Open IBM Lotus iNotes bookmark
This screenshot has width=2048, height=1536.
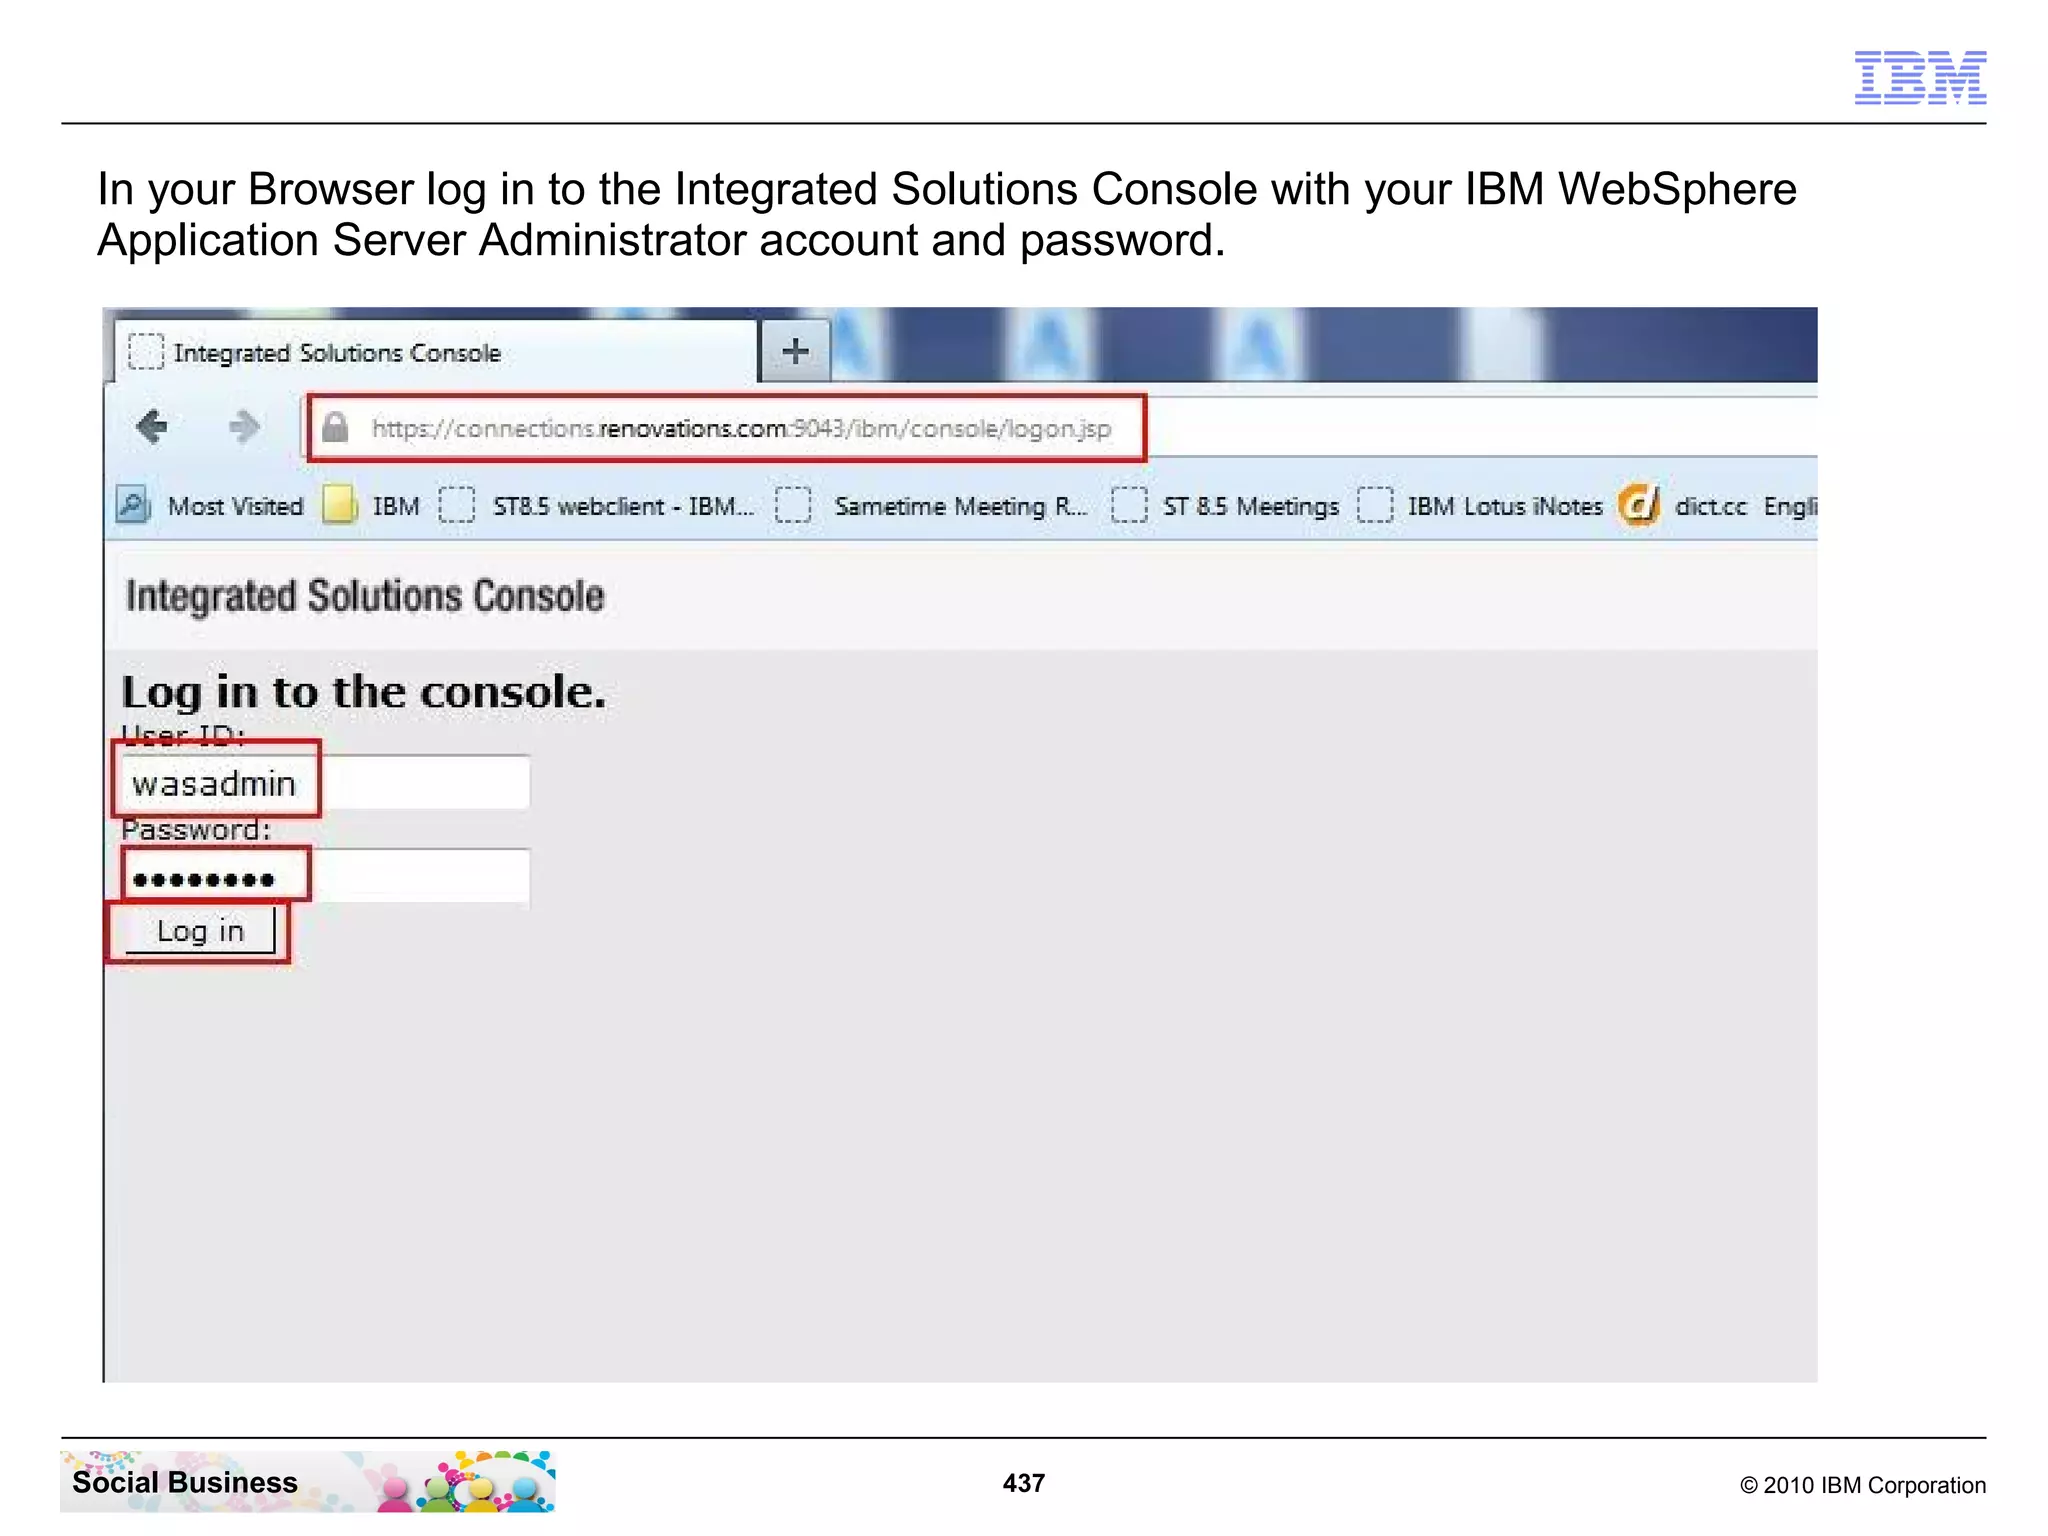tap(1480, 506)
